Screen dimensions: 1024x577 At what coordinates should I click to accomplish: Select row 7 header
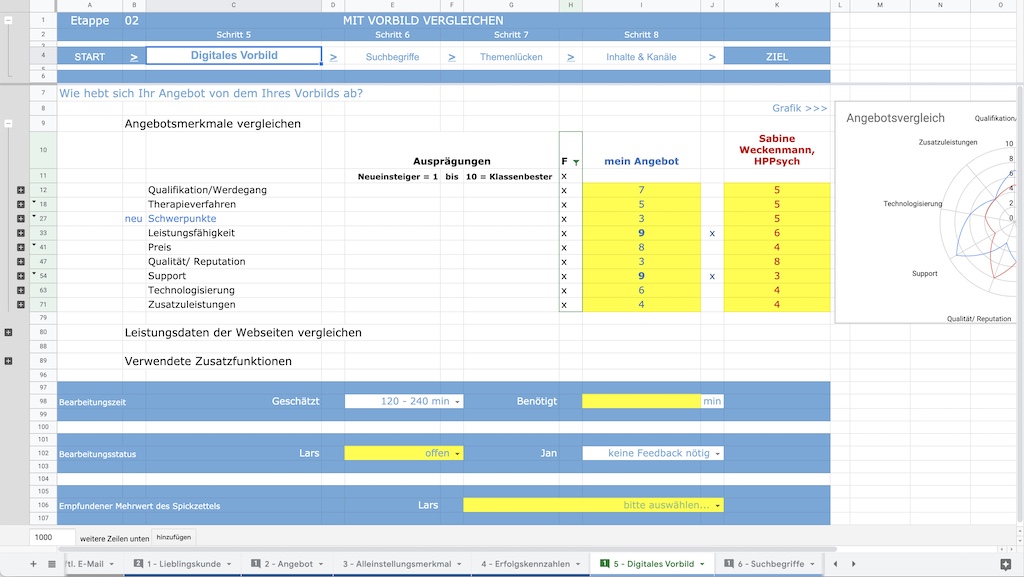click(x=43, y=93)
